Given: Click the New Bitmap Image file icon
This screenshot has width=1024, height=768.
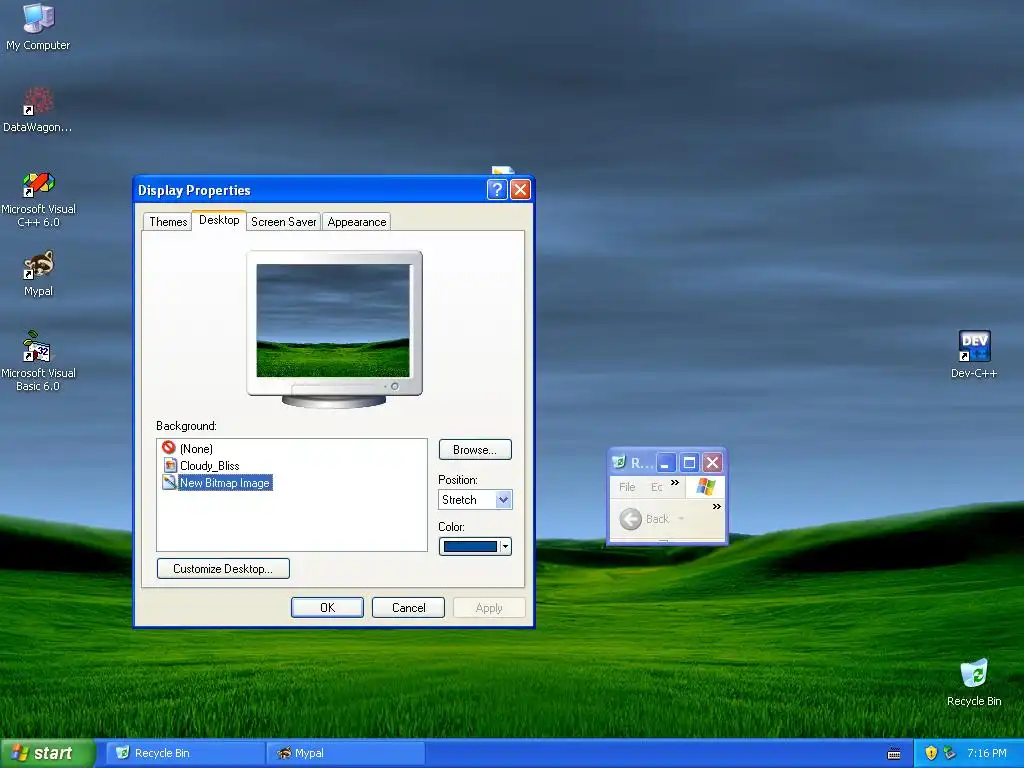Looking at the screenshot, I should [170, 482].
